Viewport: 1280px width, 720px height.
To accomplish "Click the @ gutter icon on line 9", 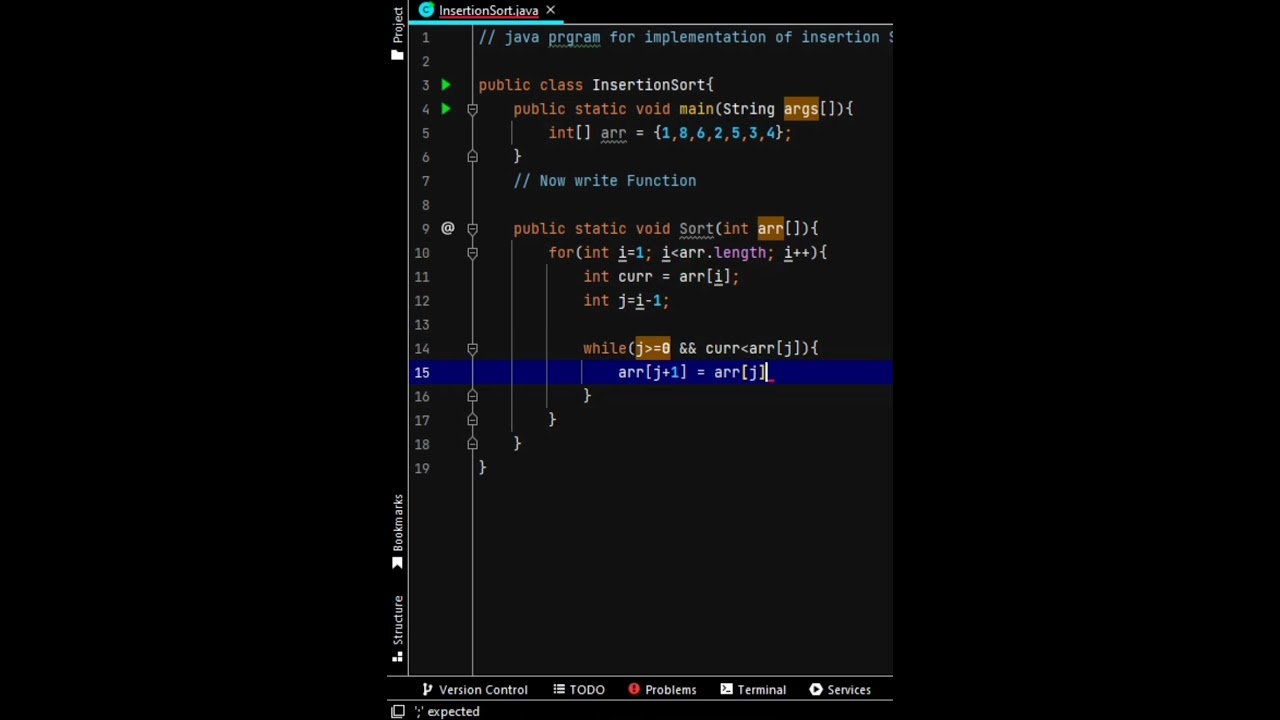I will point(447,229).
